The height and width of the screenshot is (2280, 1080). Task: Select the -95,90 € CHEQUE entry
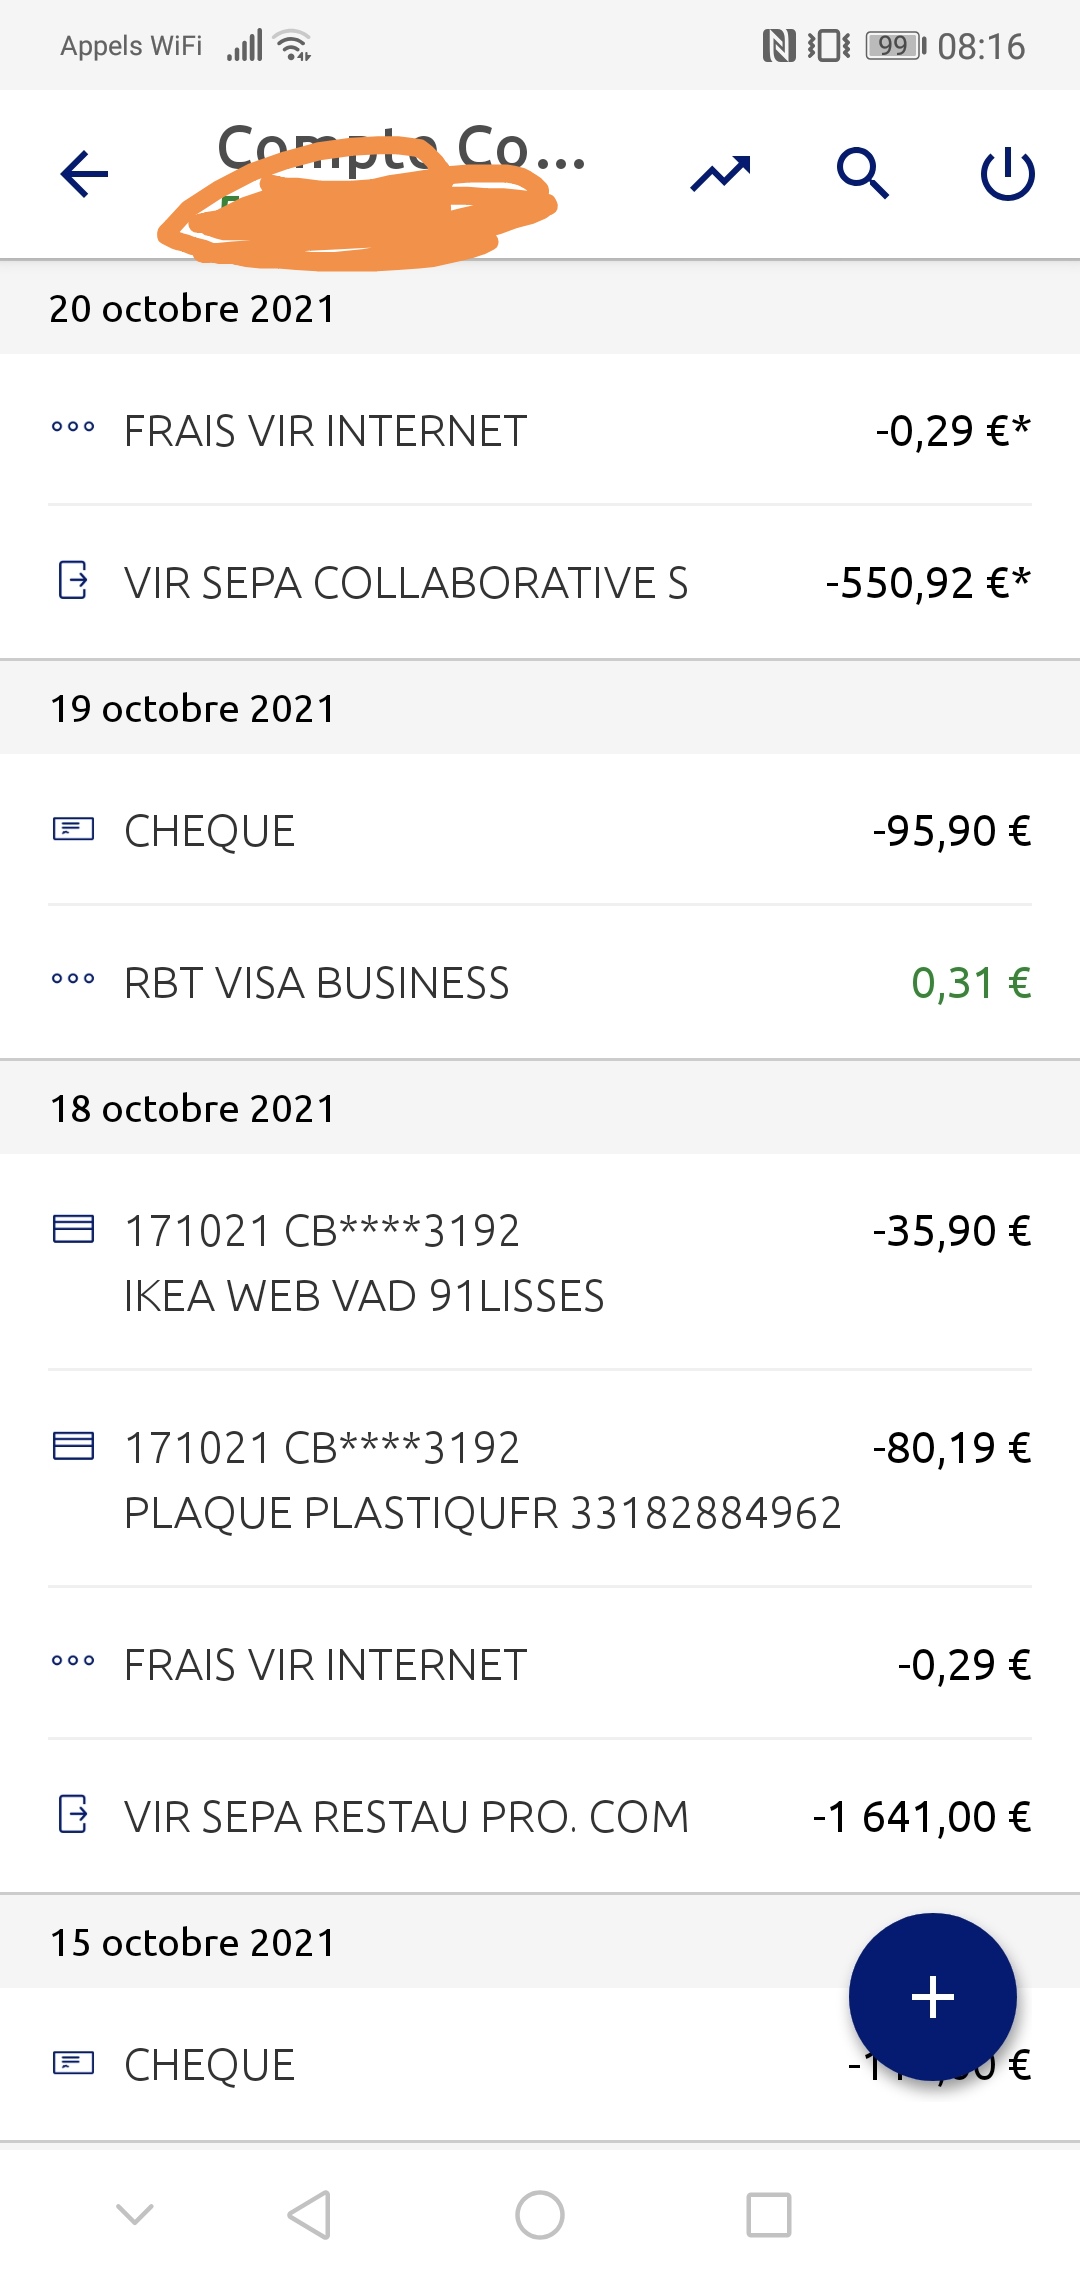click(x=540, y=831)
